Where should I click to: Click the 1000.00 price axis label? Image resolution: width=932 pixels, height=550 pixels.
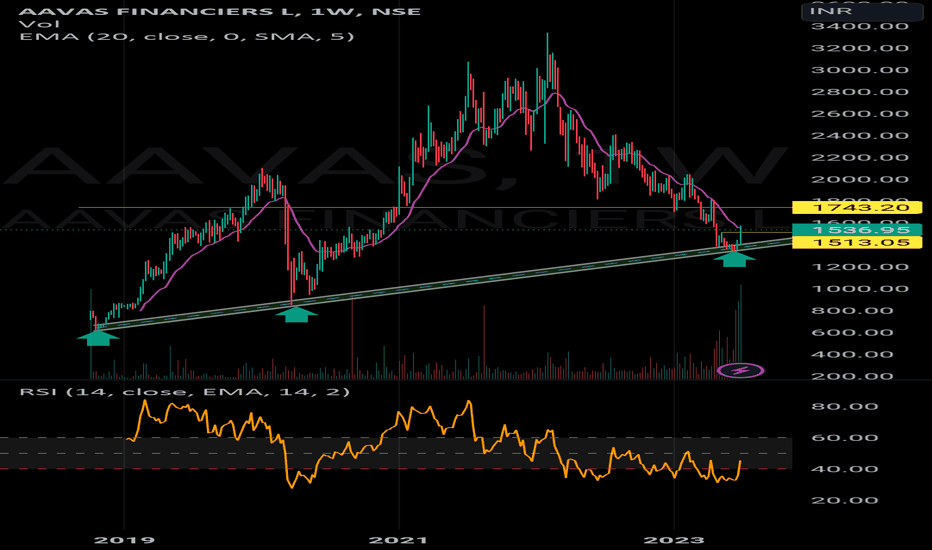click(860, 289)
